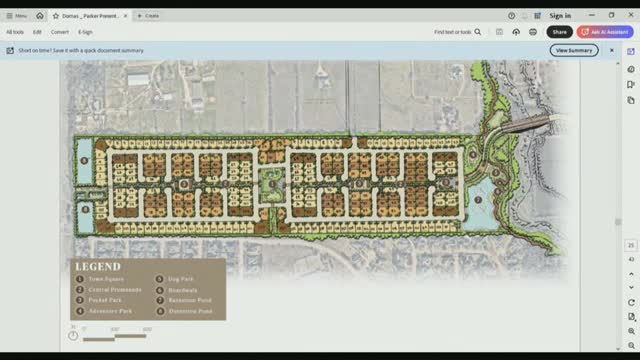Click the cloud upload icon
This screenshot has height=360, width=640.
tap(516, 32)
